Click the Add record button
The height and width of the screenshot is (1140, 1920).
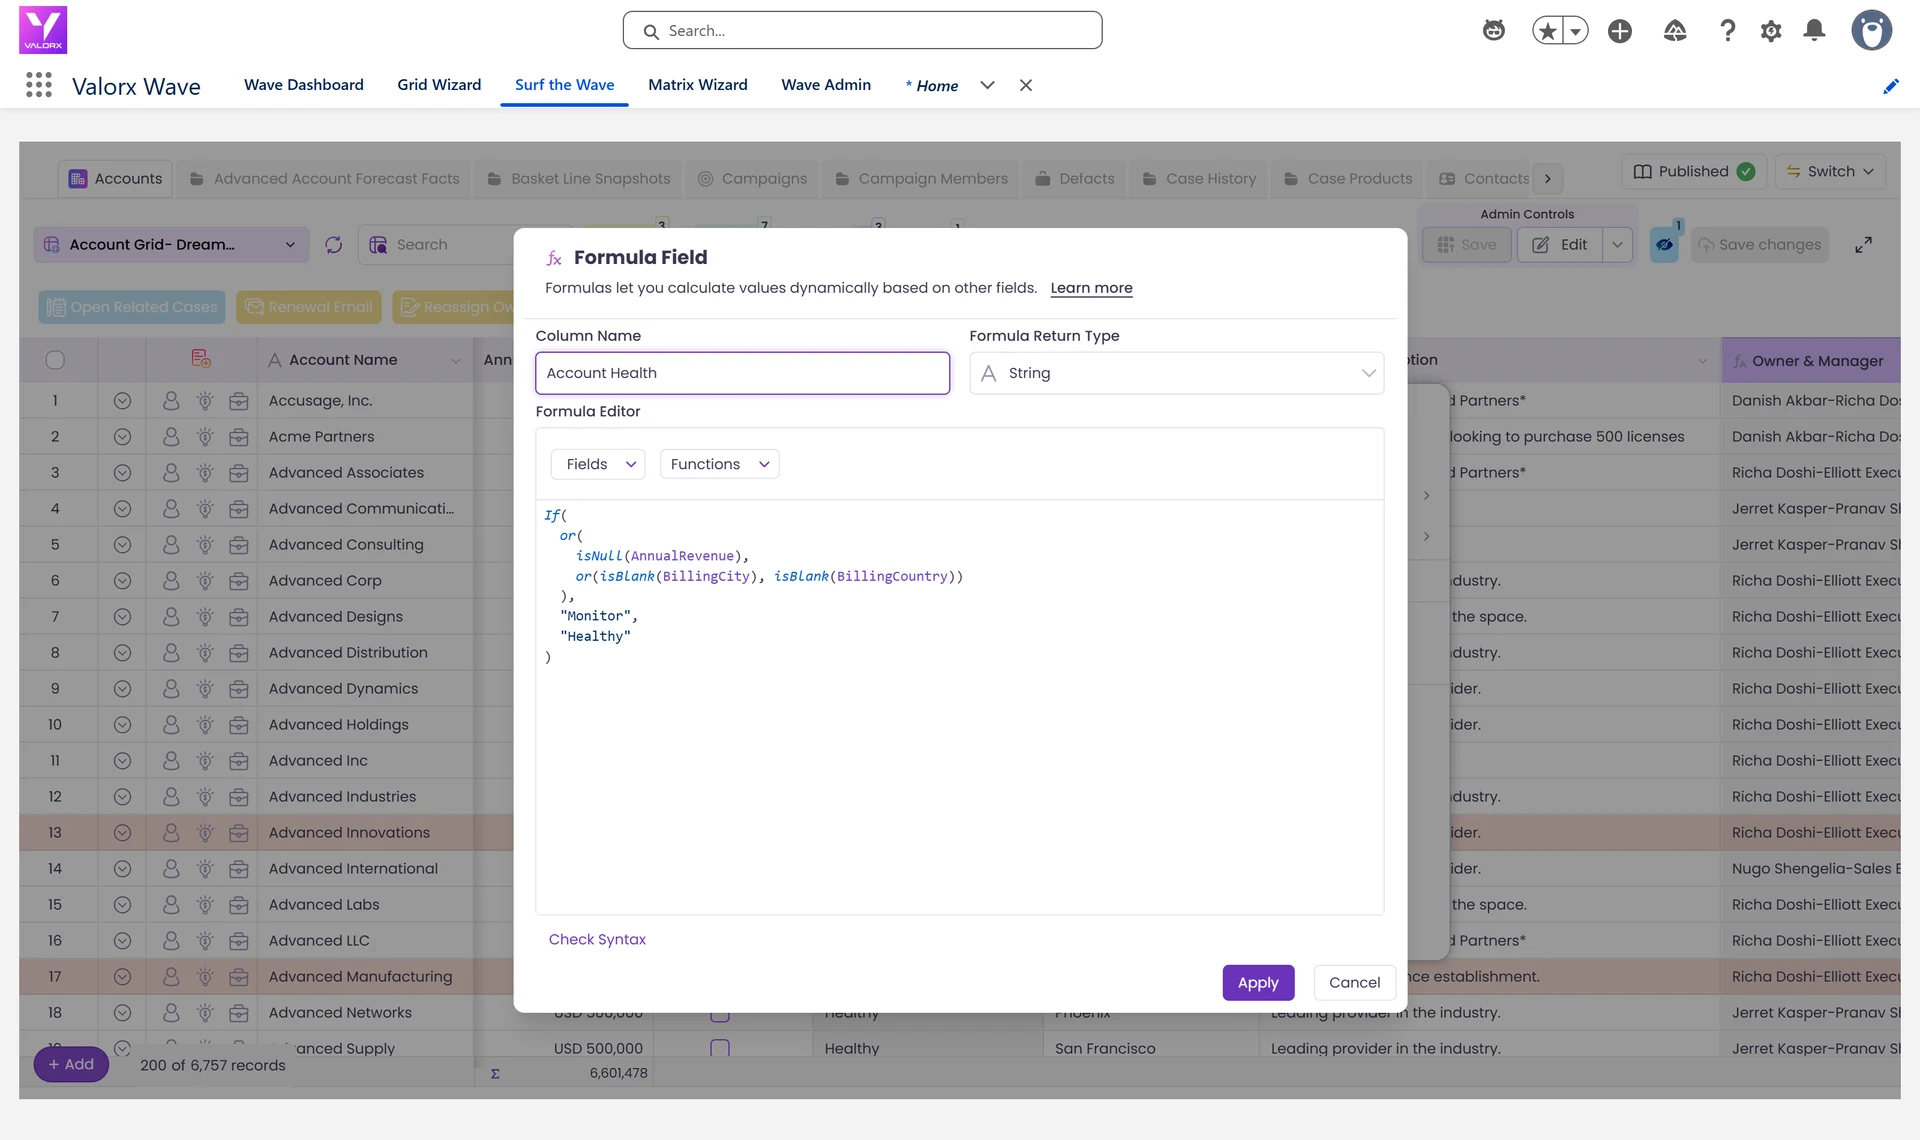pyautogui.click(x=71, y=1065)
